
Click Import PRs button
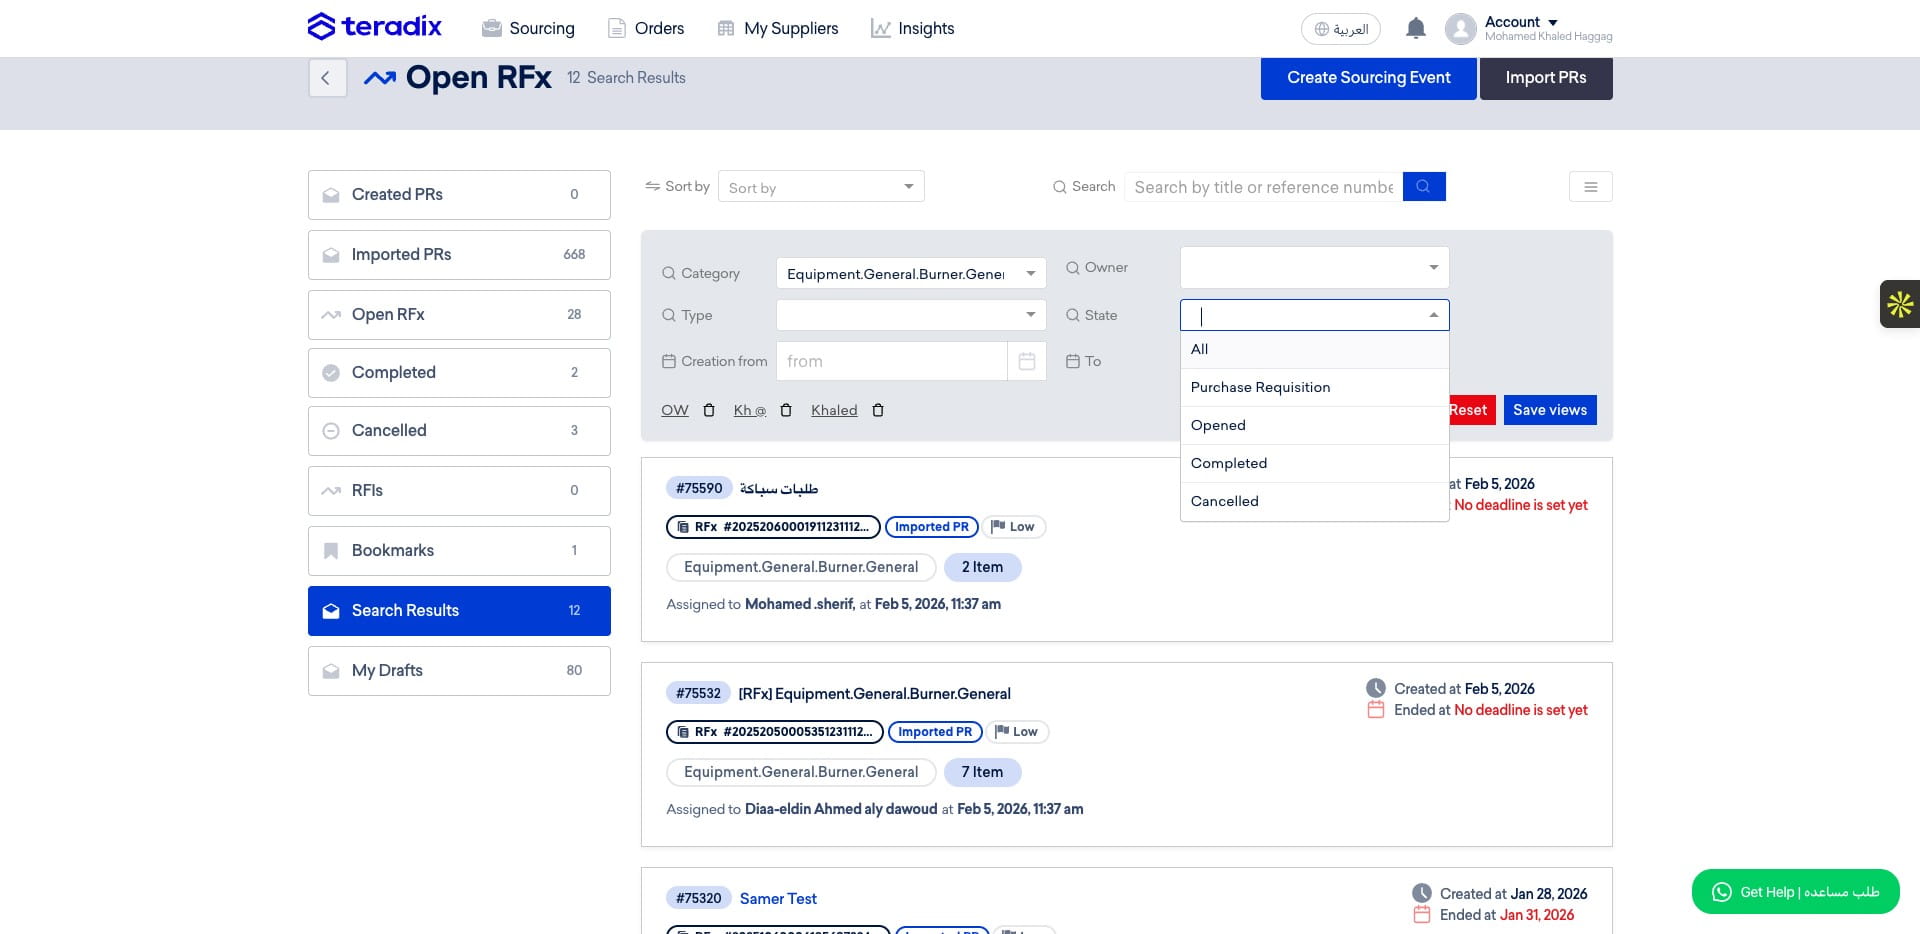click(1546, 78)
